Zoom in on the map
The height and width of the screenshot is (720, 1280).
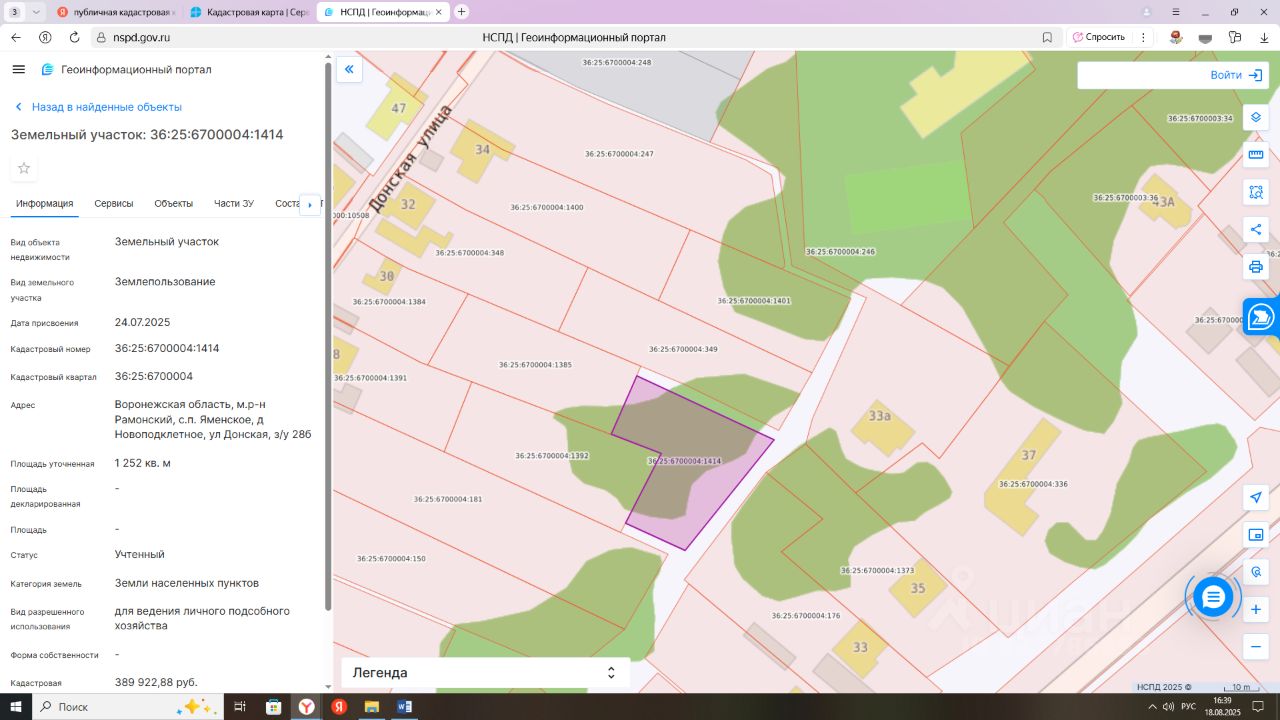pyautogui.click(x=1256, y=609)
